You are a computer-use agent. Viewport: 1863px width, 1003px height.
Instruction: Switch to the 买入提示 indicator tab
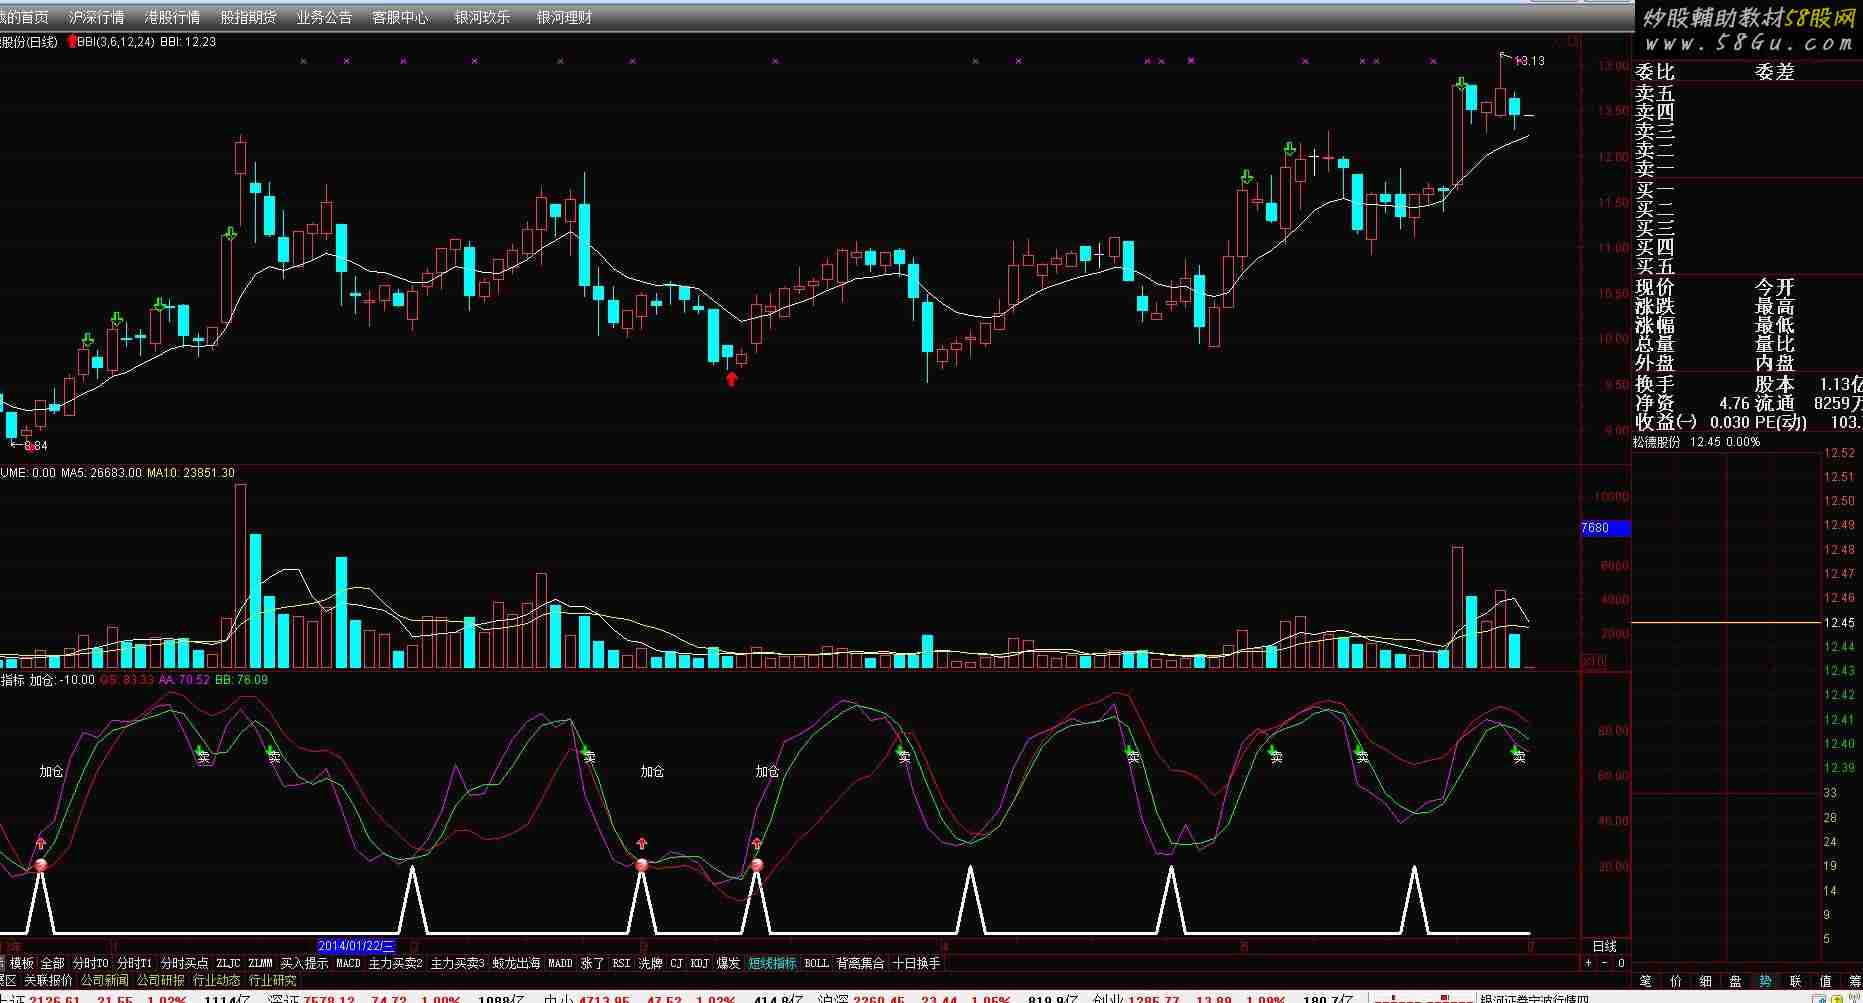coord(304,963)
